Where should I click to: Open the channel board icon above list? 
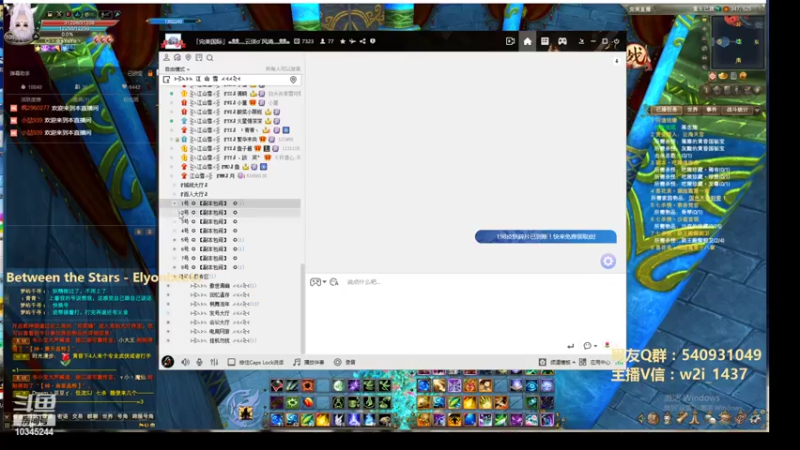[x=198, y=58]
